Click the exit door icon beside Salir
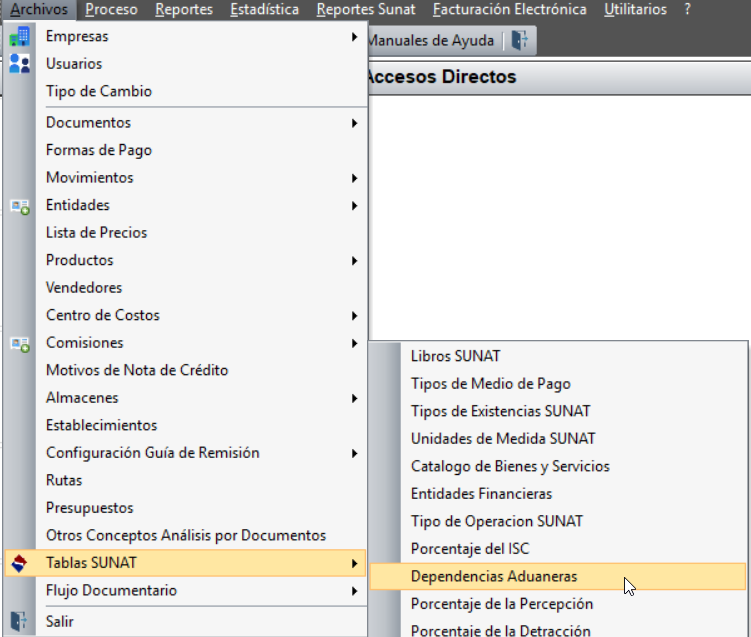The height and width of the screenshot is (637, 751). click(x=19, y=621)
